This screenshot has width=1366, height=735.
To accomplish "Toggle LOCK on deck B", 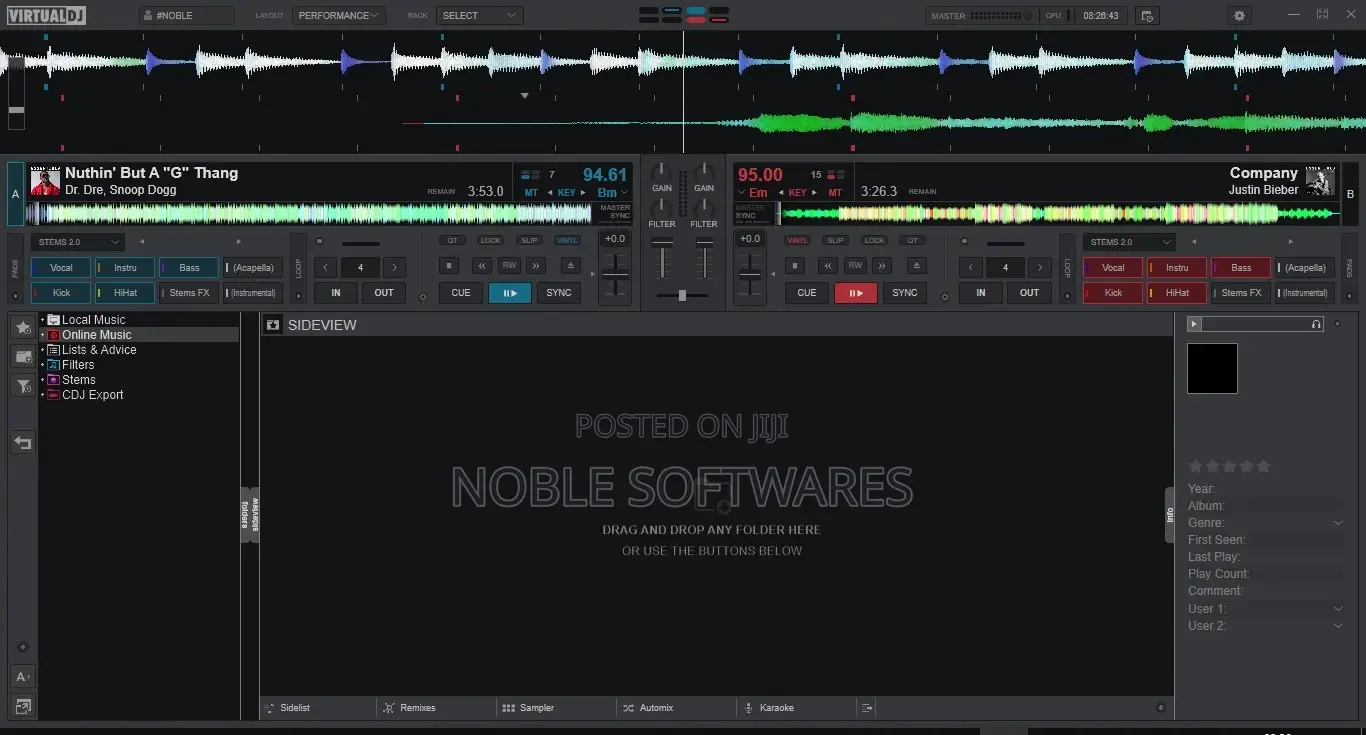I will [875, 241].
